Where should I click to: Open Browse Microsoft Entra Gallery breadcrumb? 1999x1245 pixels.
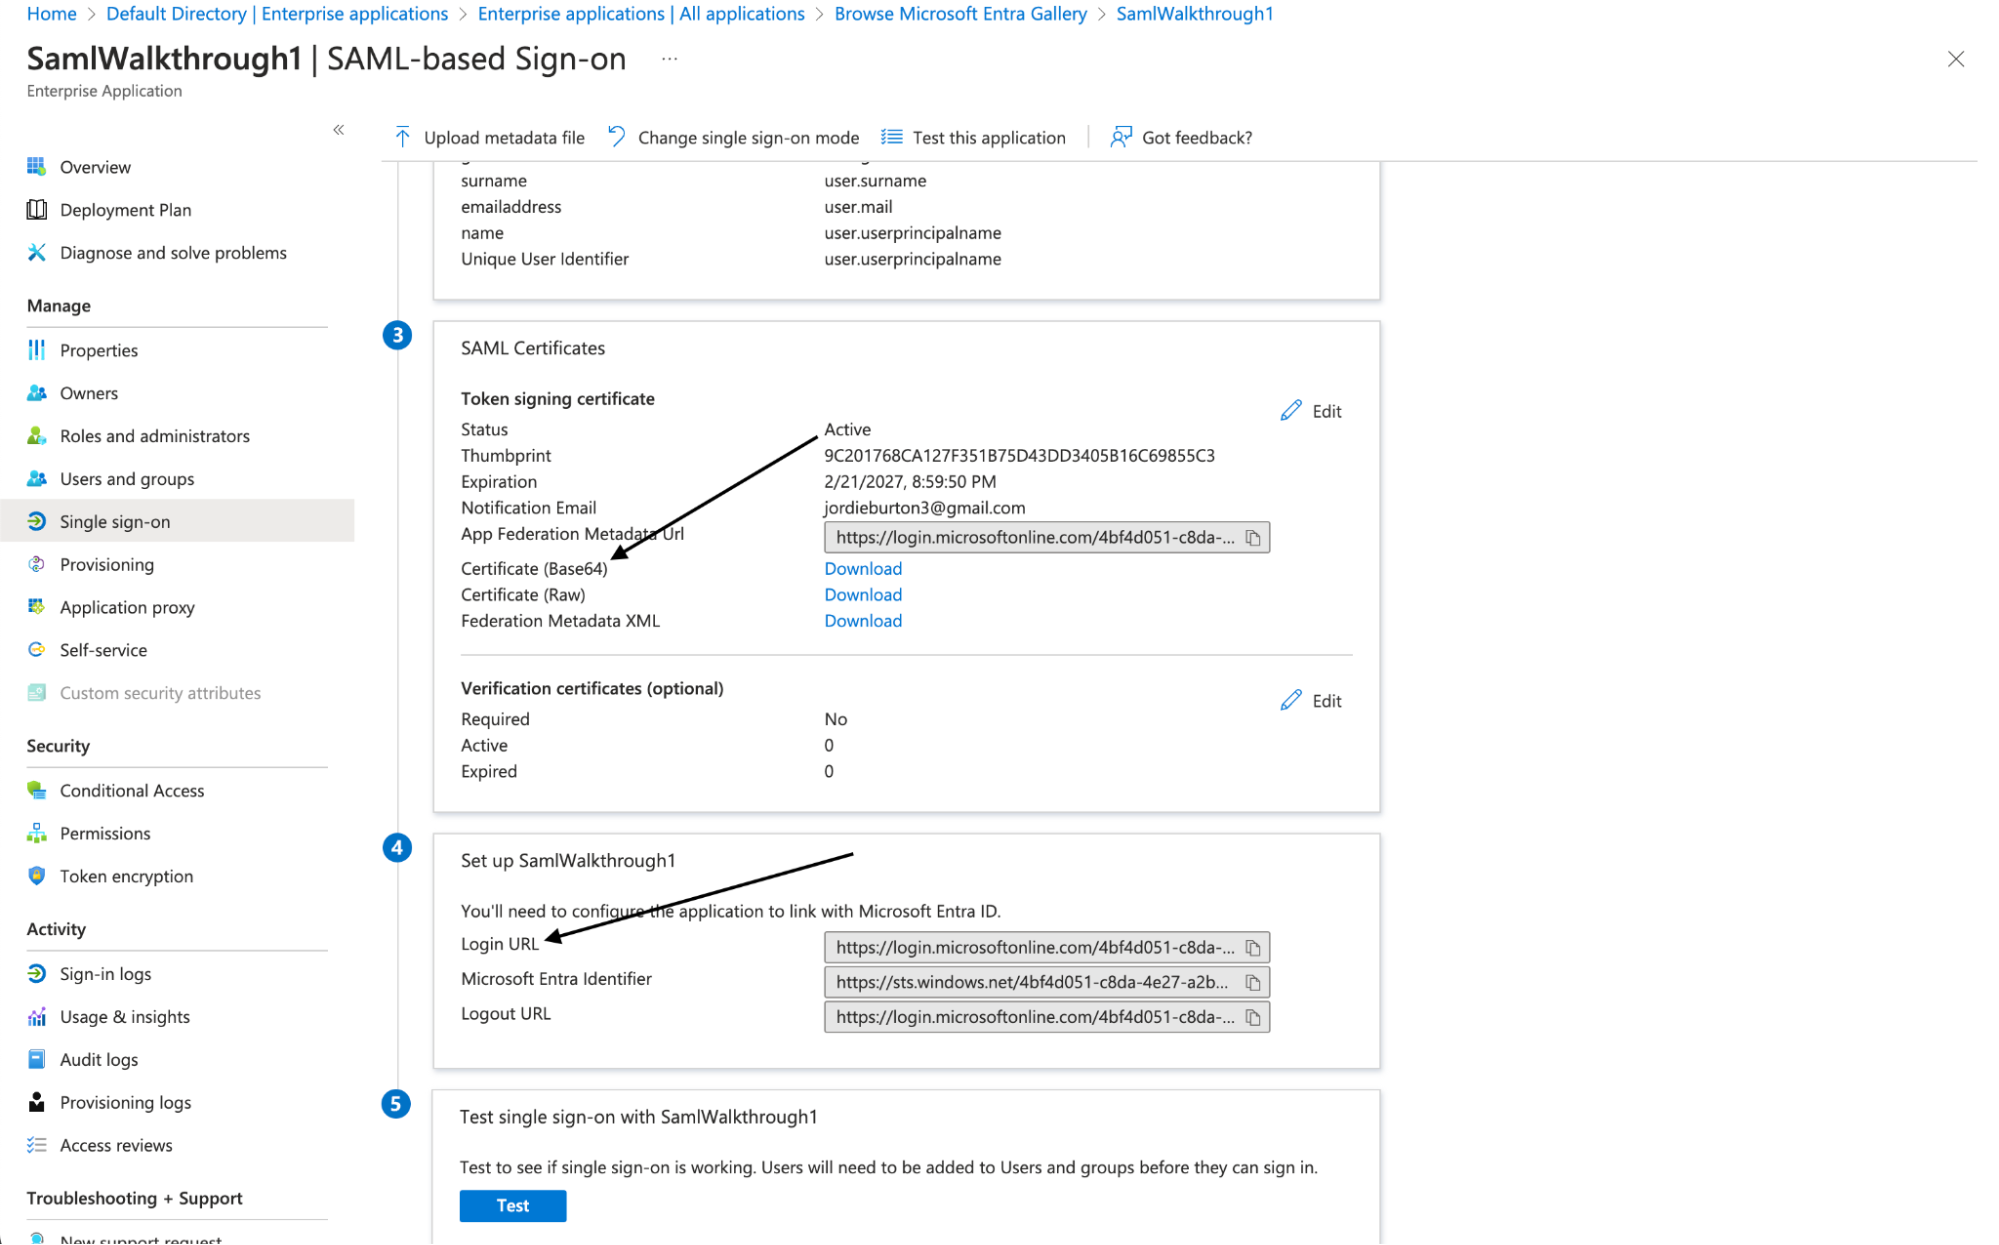[x=960, y=14]
